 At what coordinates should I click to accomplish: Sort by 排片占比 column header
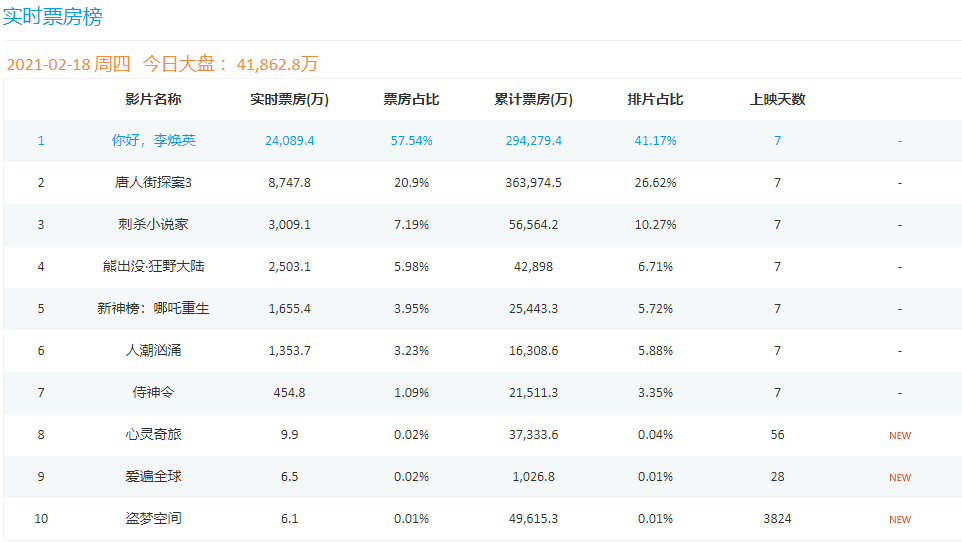pos(655,99)
